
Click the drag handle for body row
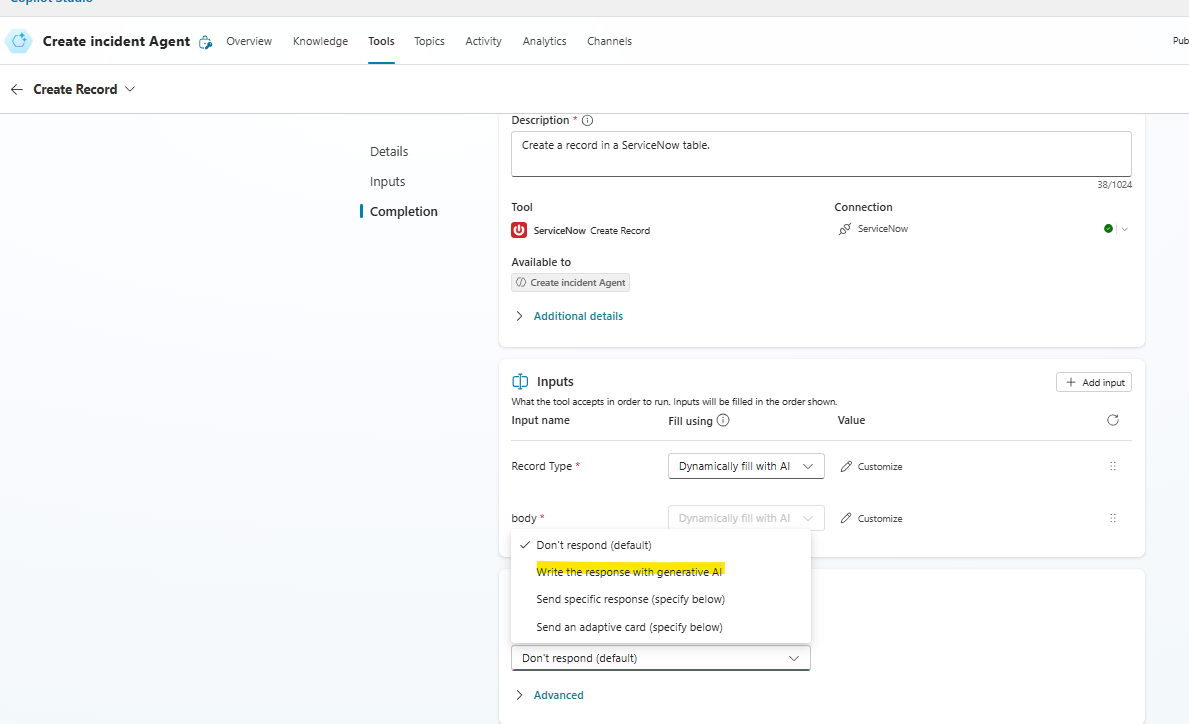pos(1112,518)
